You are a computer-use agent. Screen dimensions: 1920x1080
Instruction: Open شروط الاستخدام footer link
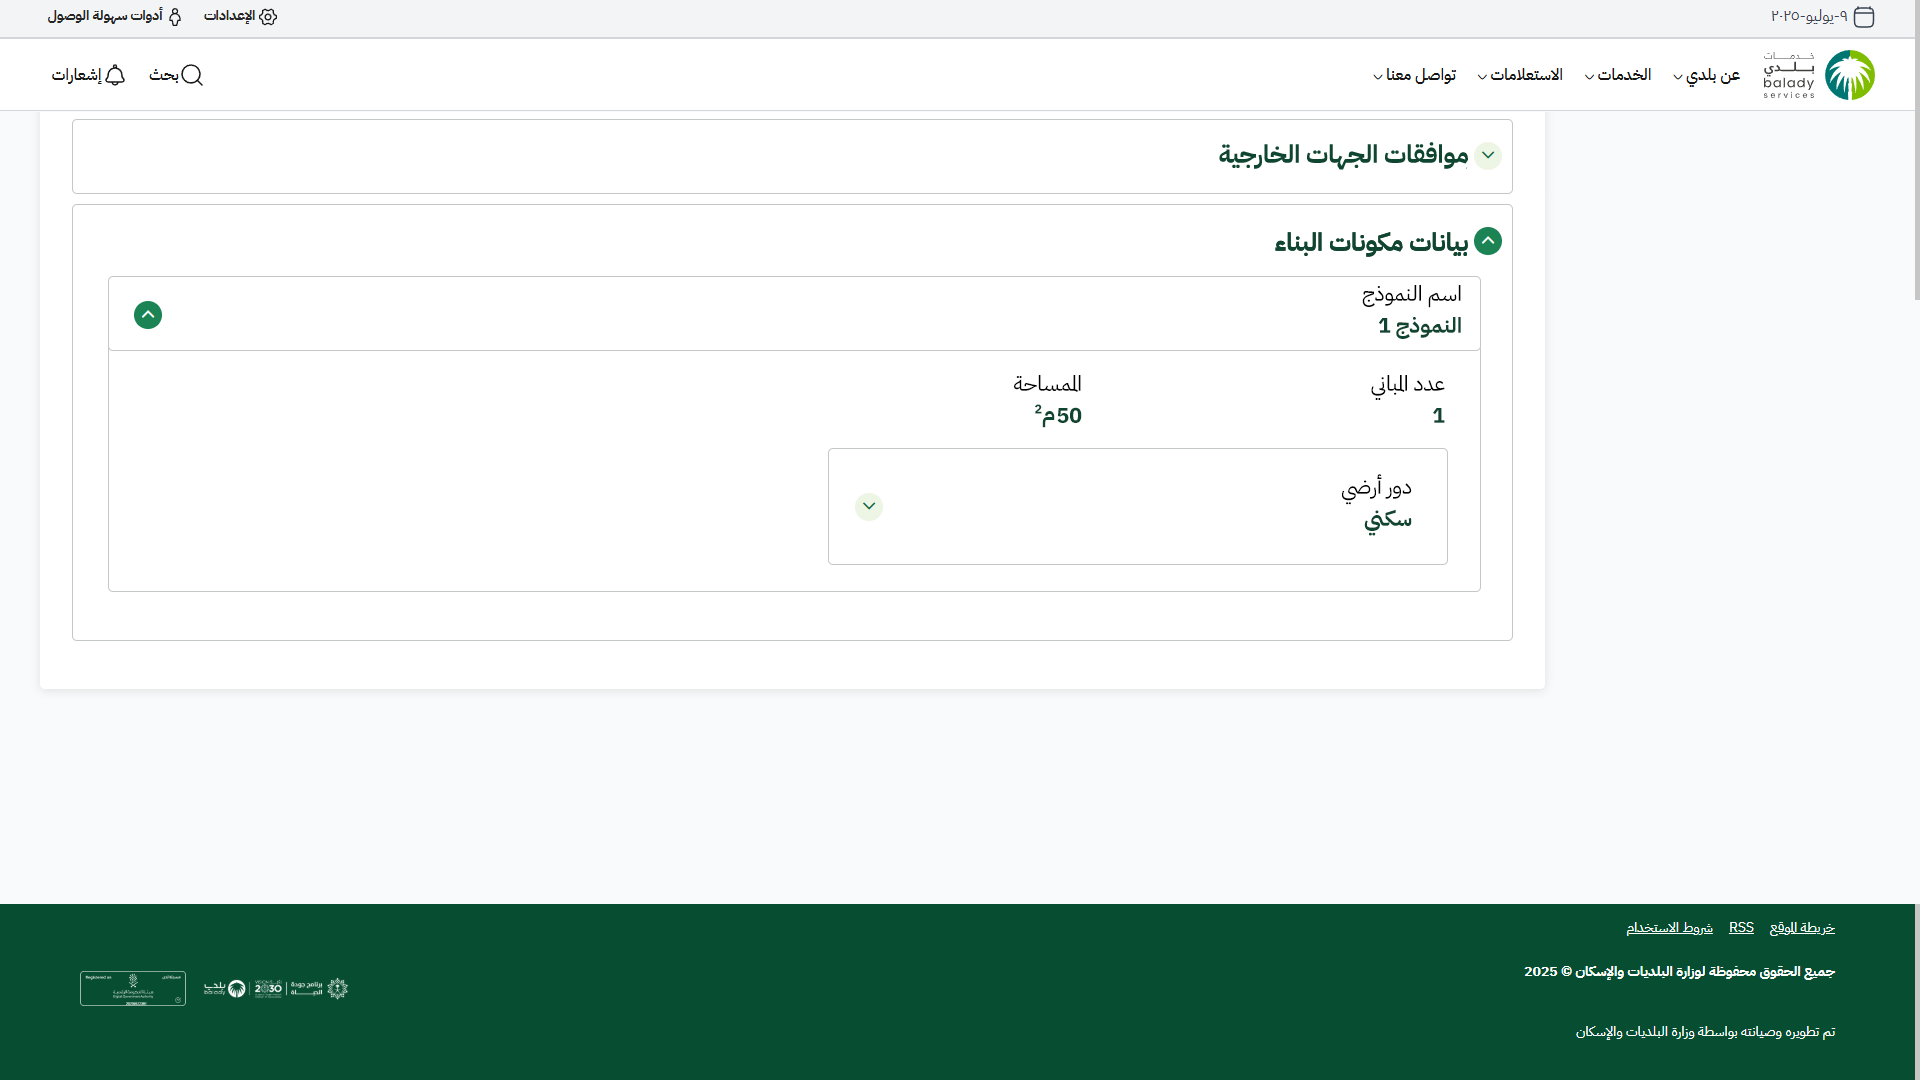1669,928
